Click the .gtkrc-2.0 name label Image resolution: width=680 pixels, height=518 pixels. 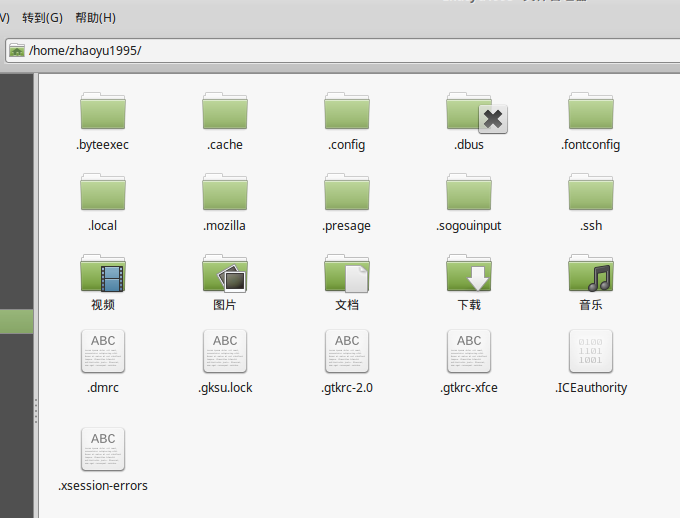(x=347, y=387)
